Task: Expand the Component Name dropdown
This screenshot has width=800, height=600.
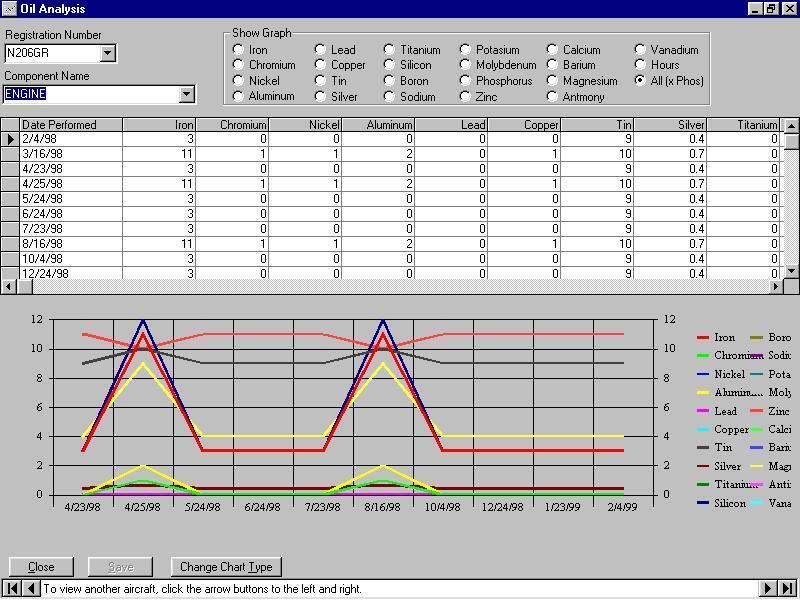Action: [185, 94]
